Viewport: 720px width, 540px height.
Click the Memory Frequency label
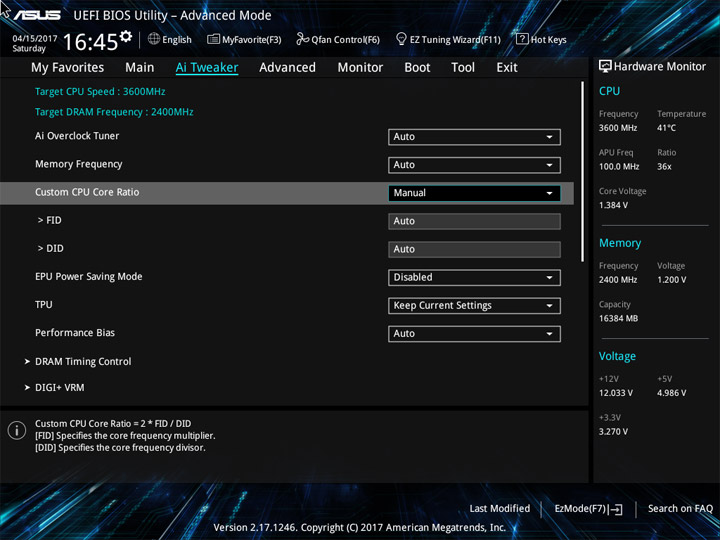coord(79,164)
